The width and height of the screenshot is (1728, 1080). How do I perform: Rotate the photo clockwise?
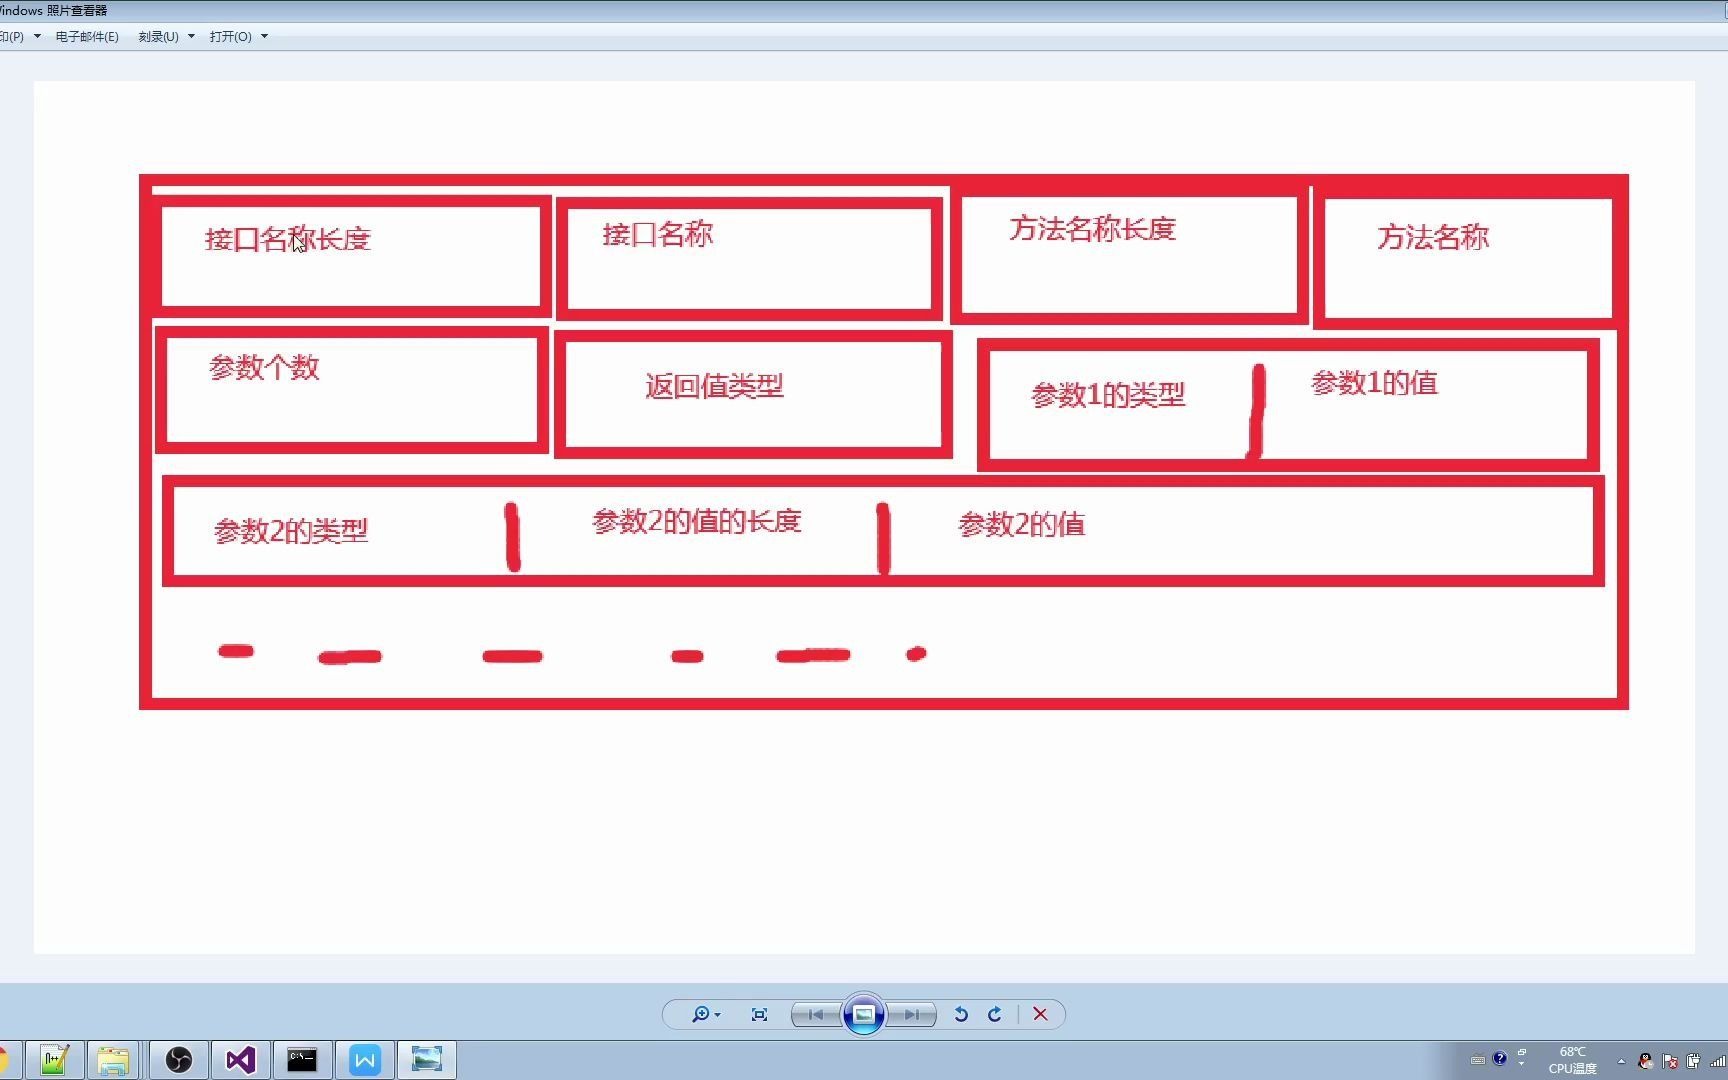click(x=995, y=1014)
